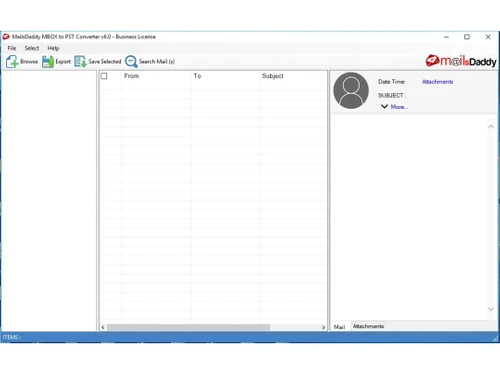Open the File menu
Screen dimensions: 500x375
(x=12, y=48)
